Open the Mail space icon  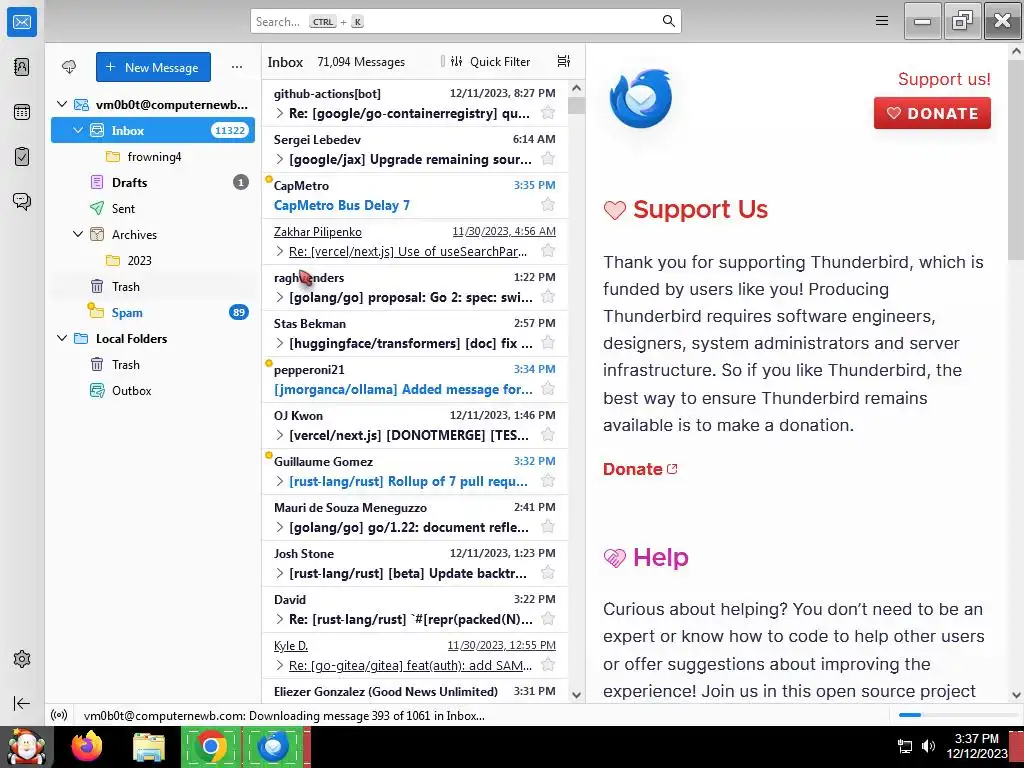coord(22,22)
